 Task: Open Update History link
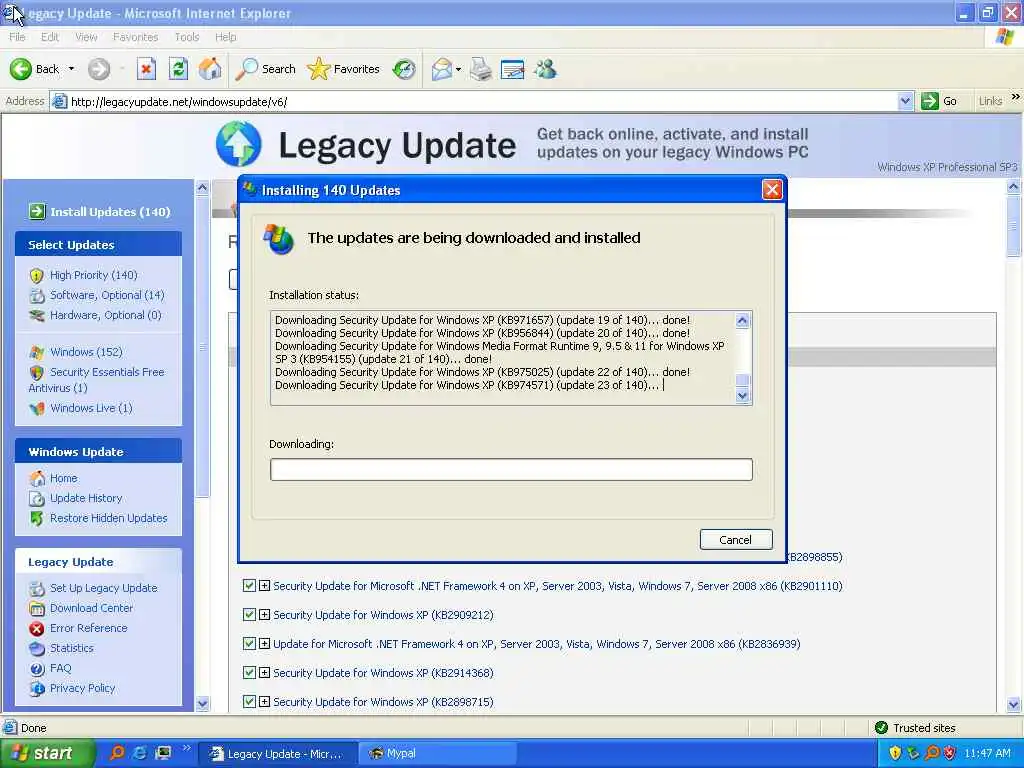pos(86,498)
